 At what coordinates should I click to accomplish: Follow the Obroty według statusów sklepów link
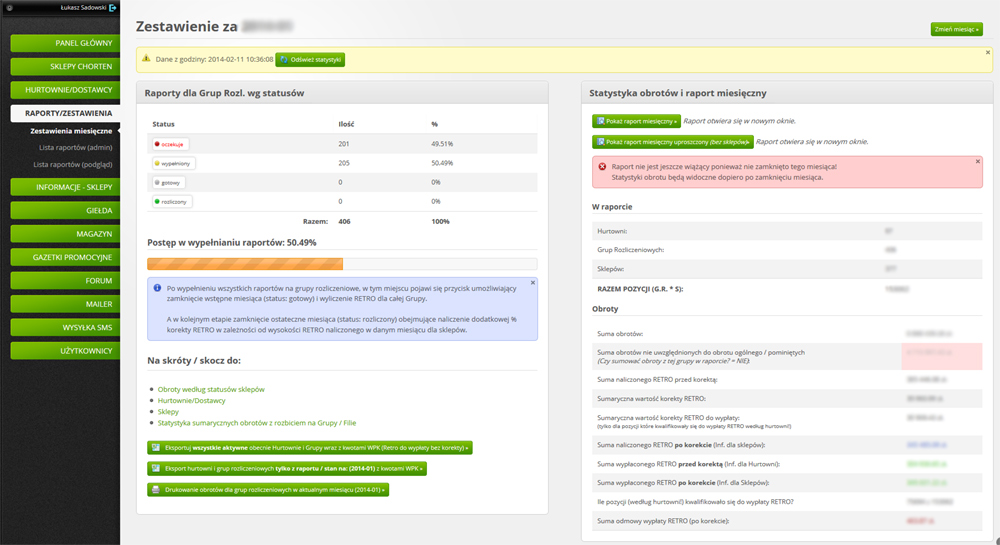(x=211, y=388)
